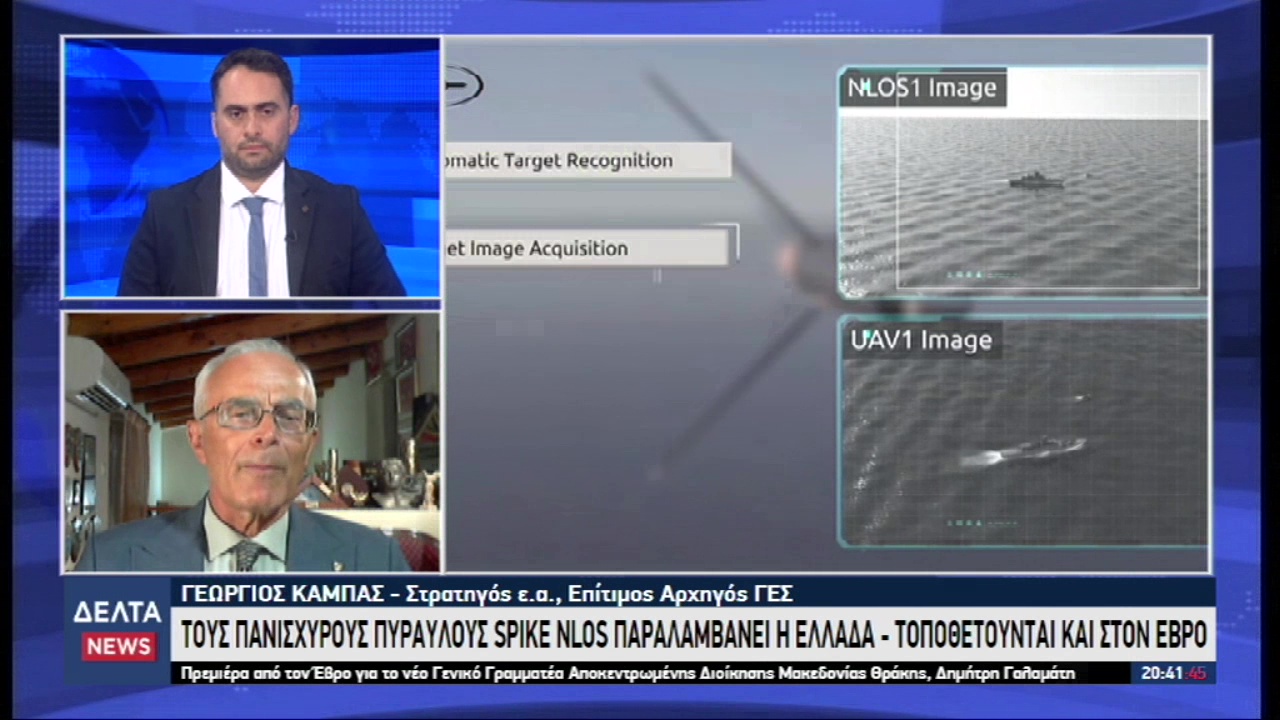Select the elderly guest's video feed
Image resolution: width=1280 pixels, height=720 pixels.
click(x=252, y=442)
